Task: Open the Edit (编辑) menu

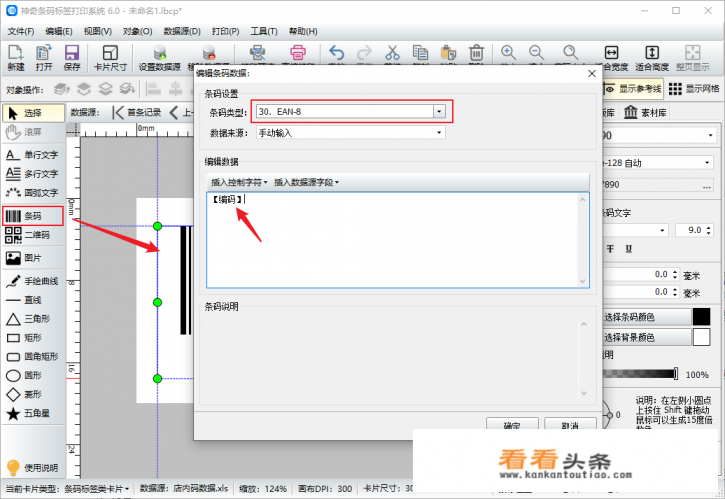Action: 59,31
